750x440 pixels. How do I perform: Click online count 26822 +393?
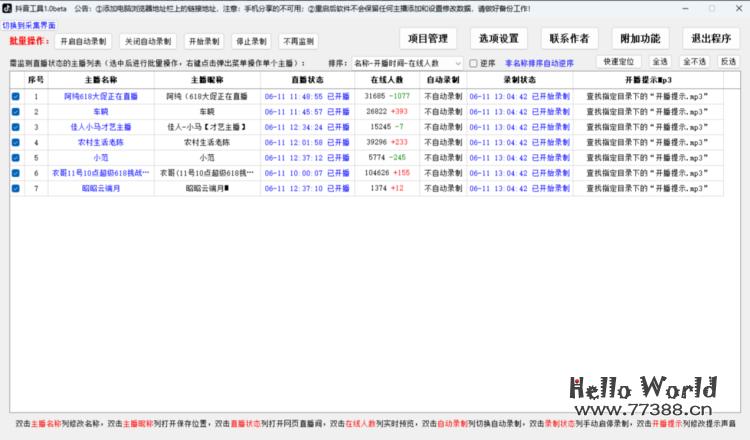tap(387, 111)
